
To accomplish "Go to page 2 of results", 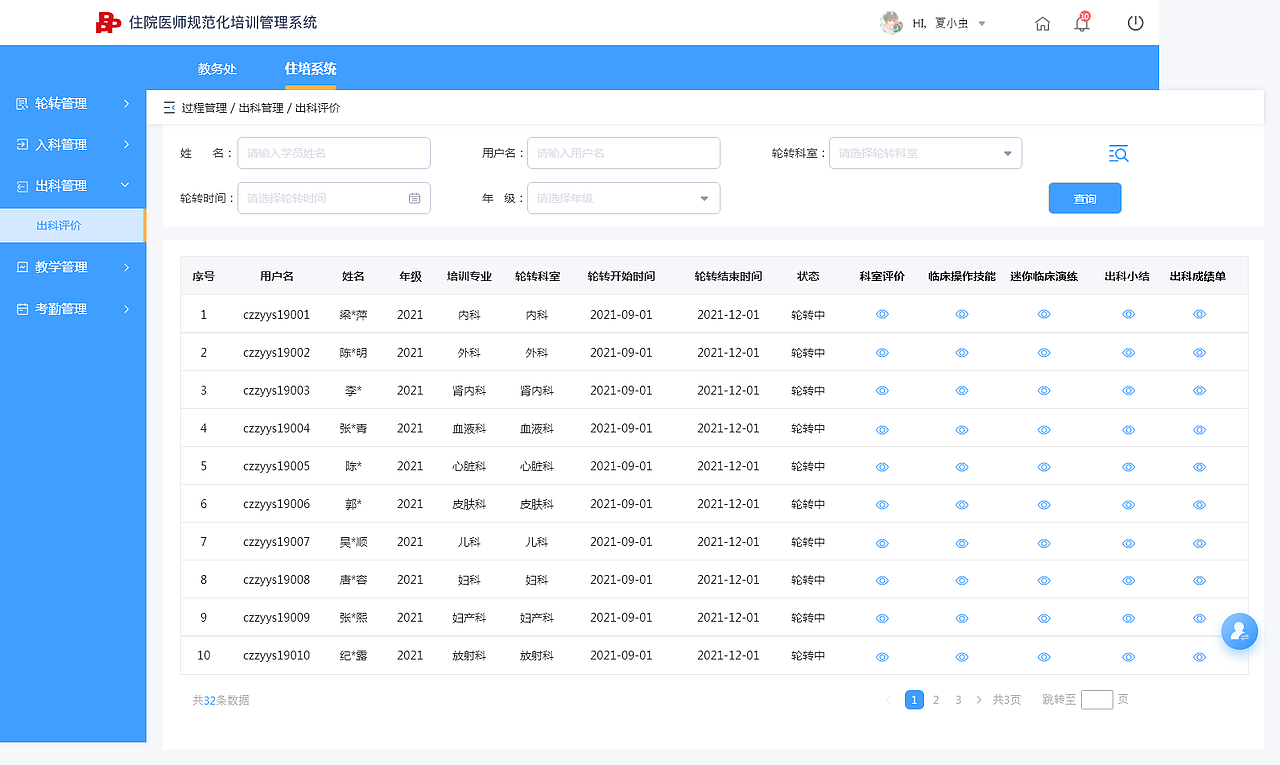I will [936, 699].
